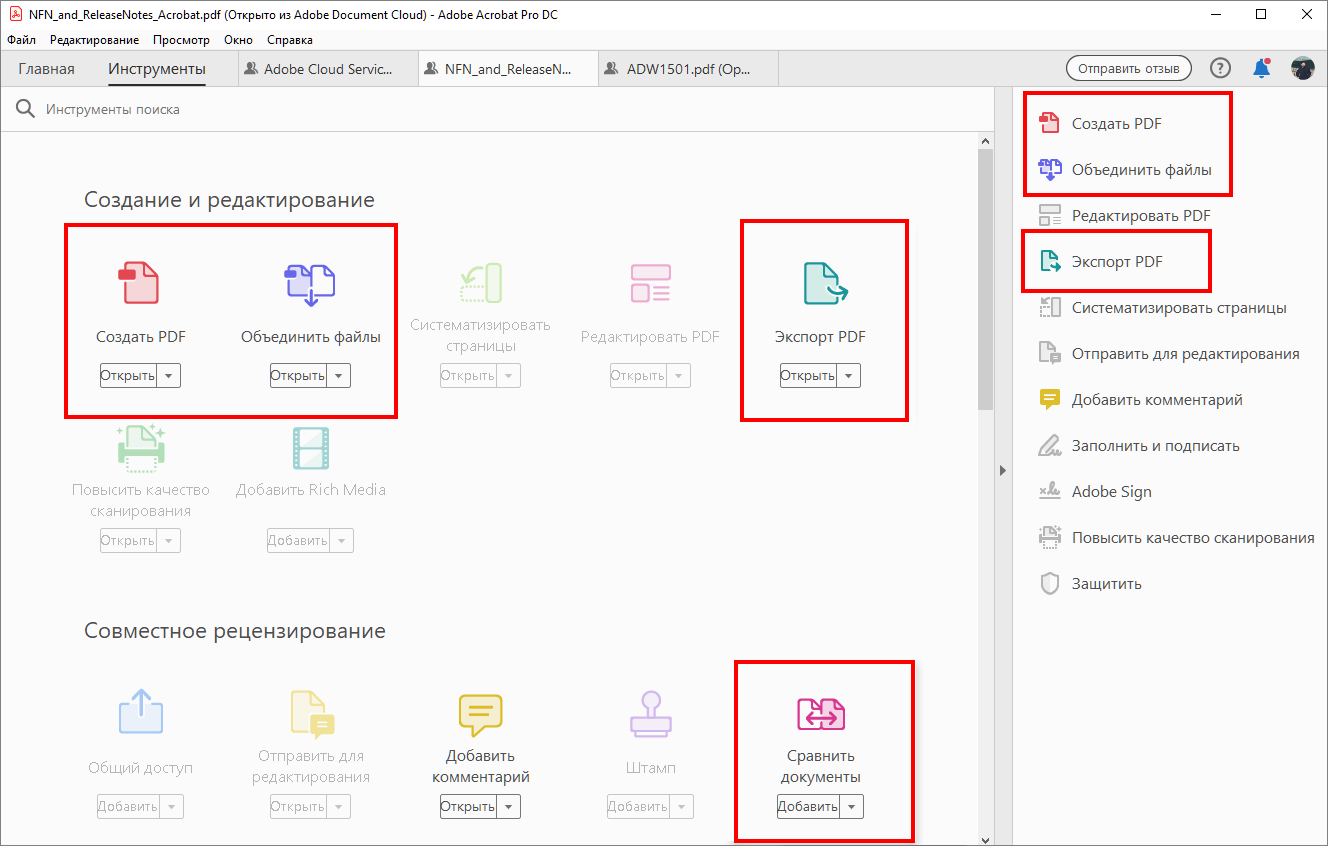This screenshot has height=846, width=1328.
Task: Click Добавить комментарий icon in right pane
Action: tap(1049, 399)
